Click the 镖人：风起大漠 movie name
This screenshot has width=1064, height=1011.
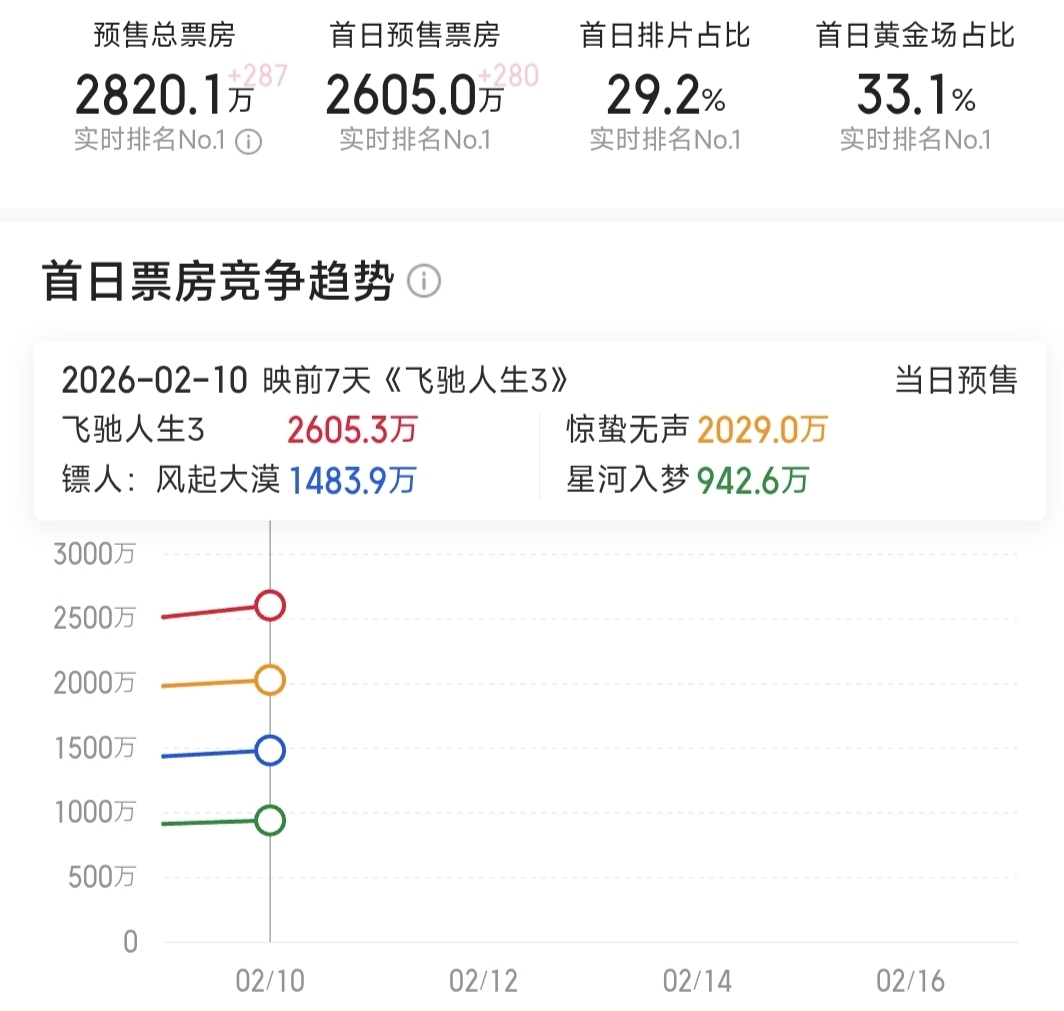pyautogui.click(x=170, y=480)
